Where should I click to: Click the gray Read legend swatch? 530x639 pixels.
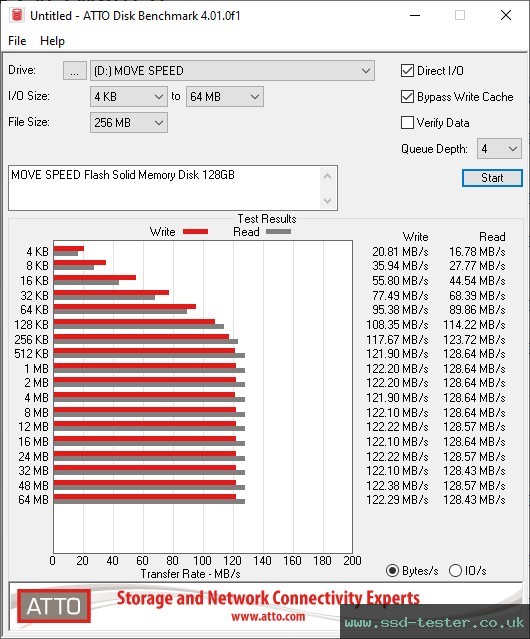[x=278, y=231]
